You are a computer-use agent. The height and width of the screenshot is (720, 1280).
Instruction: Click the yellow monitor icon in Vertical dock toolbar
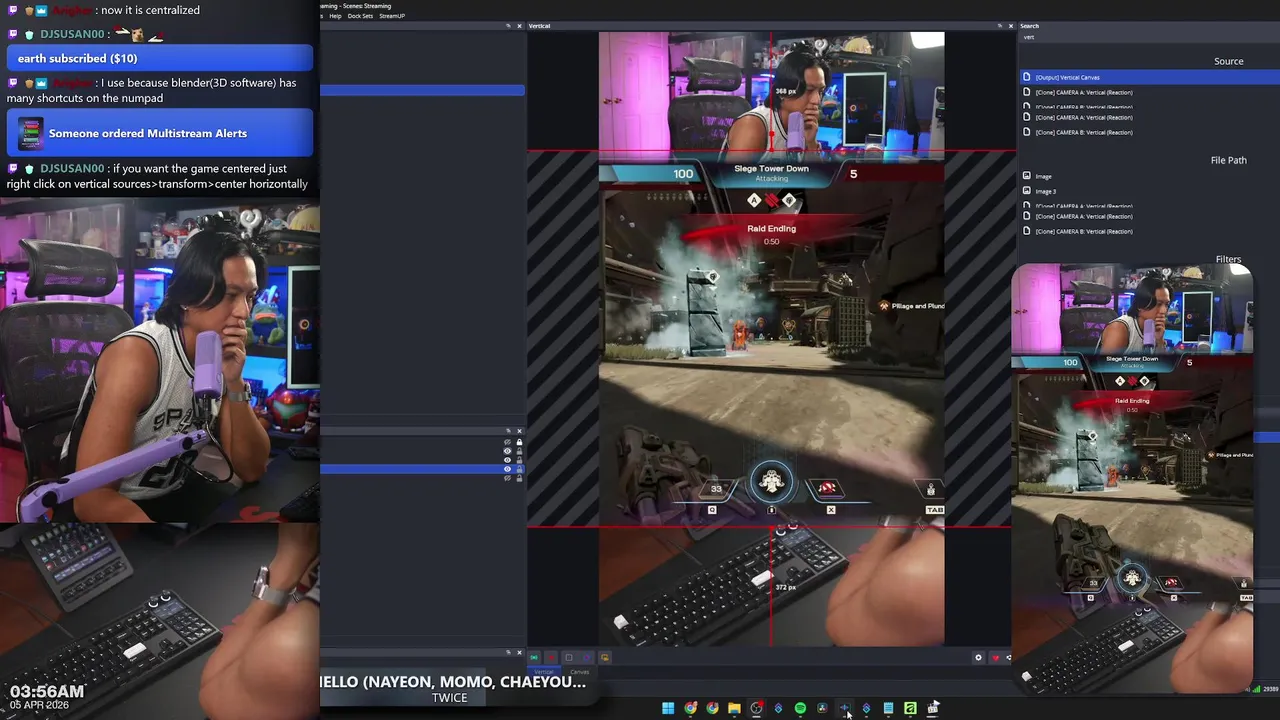pos(604,657)
